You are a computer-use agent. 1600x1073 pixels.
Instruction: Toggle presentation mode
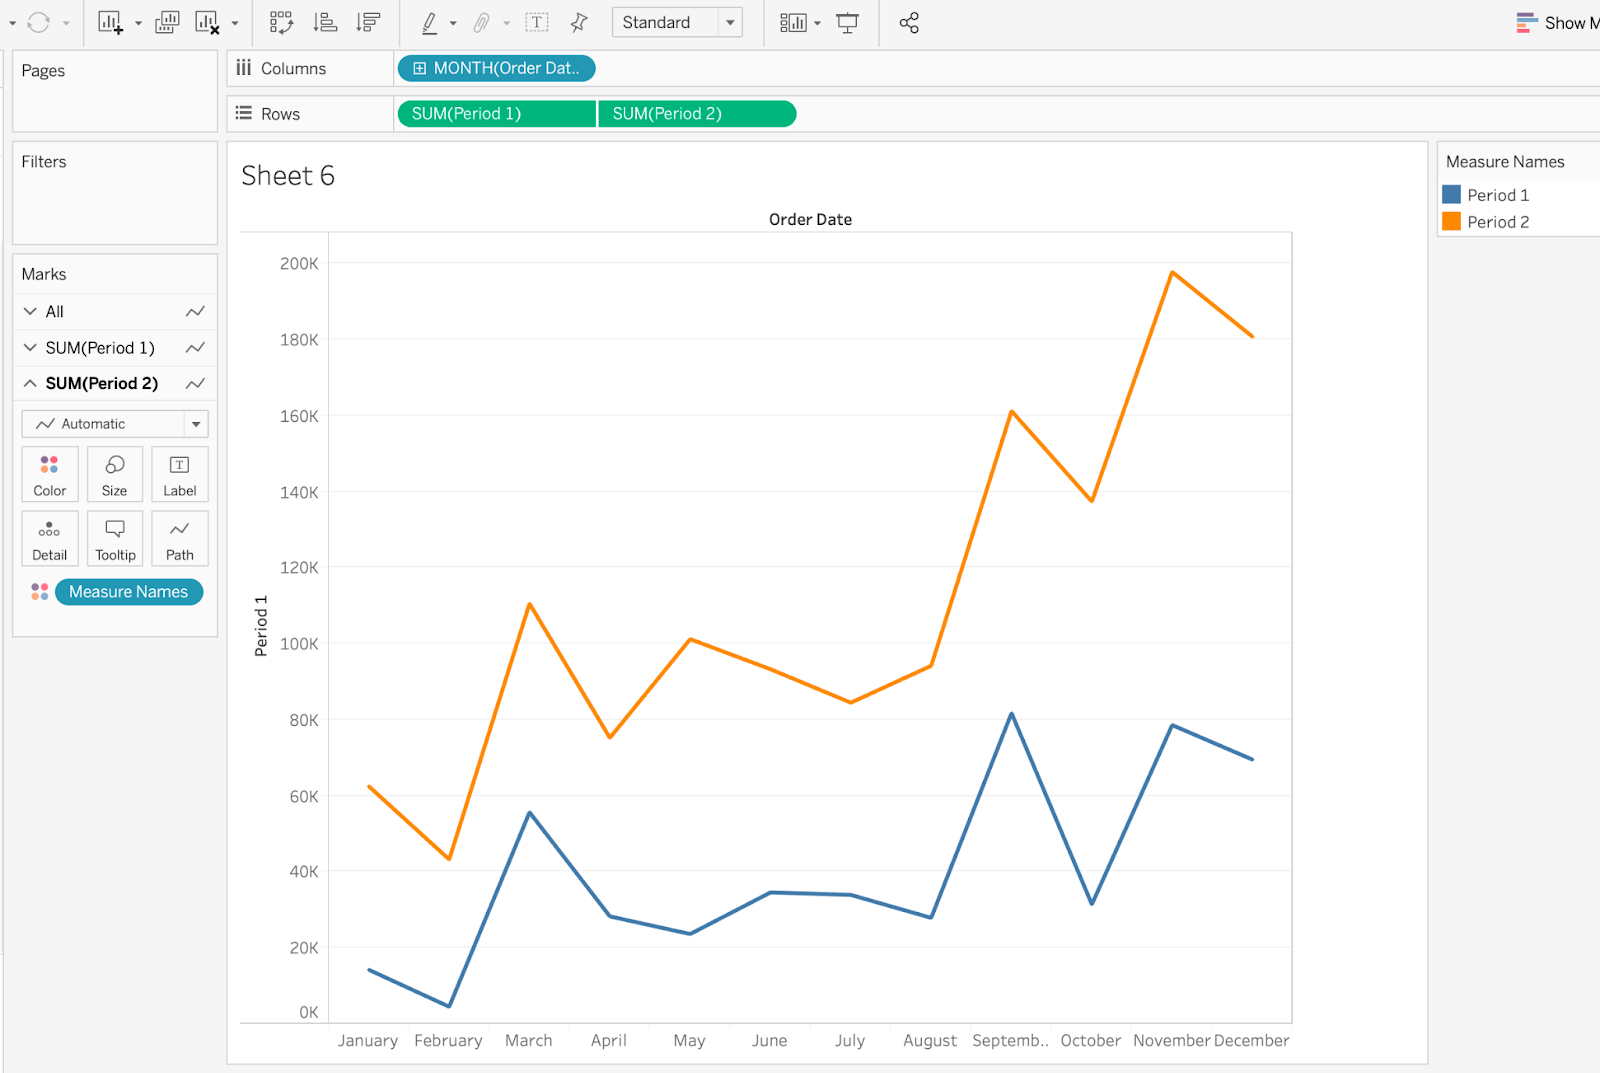[847, 22]
